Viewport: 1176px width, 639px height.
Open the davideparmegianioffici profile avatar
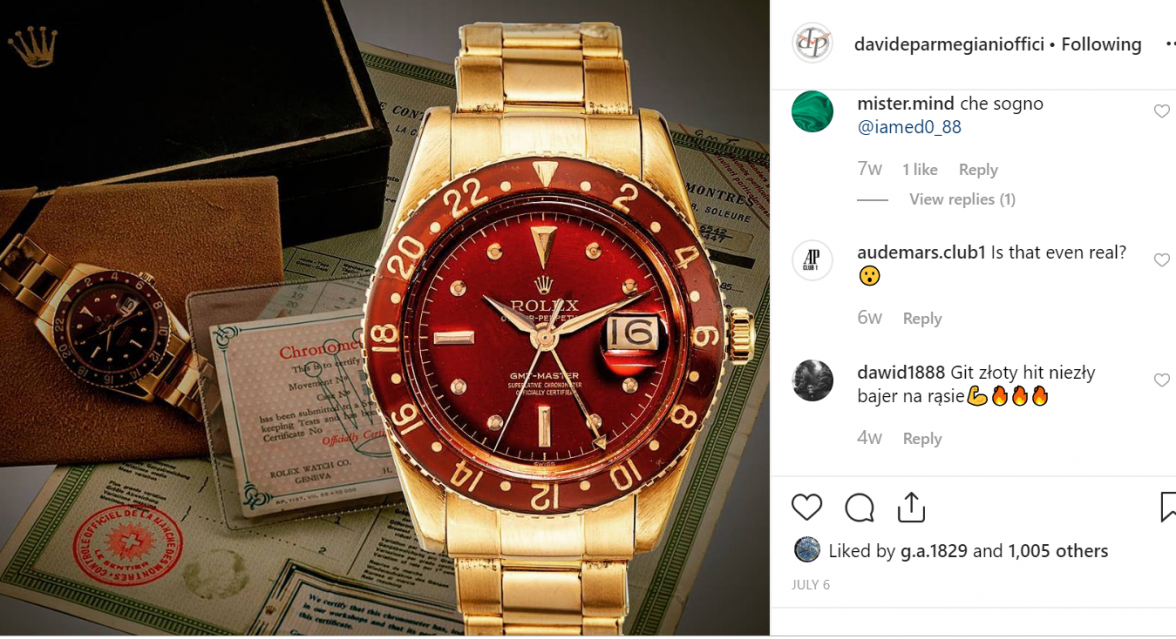click(812, 43)
